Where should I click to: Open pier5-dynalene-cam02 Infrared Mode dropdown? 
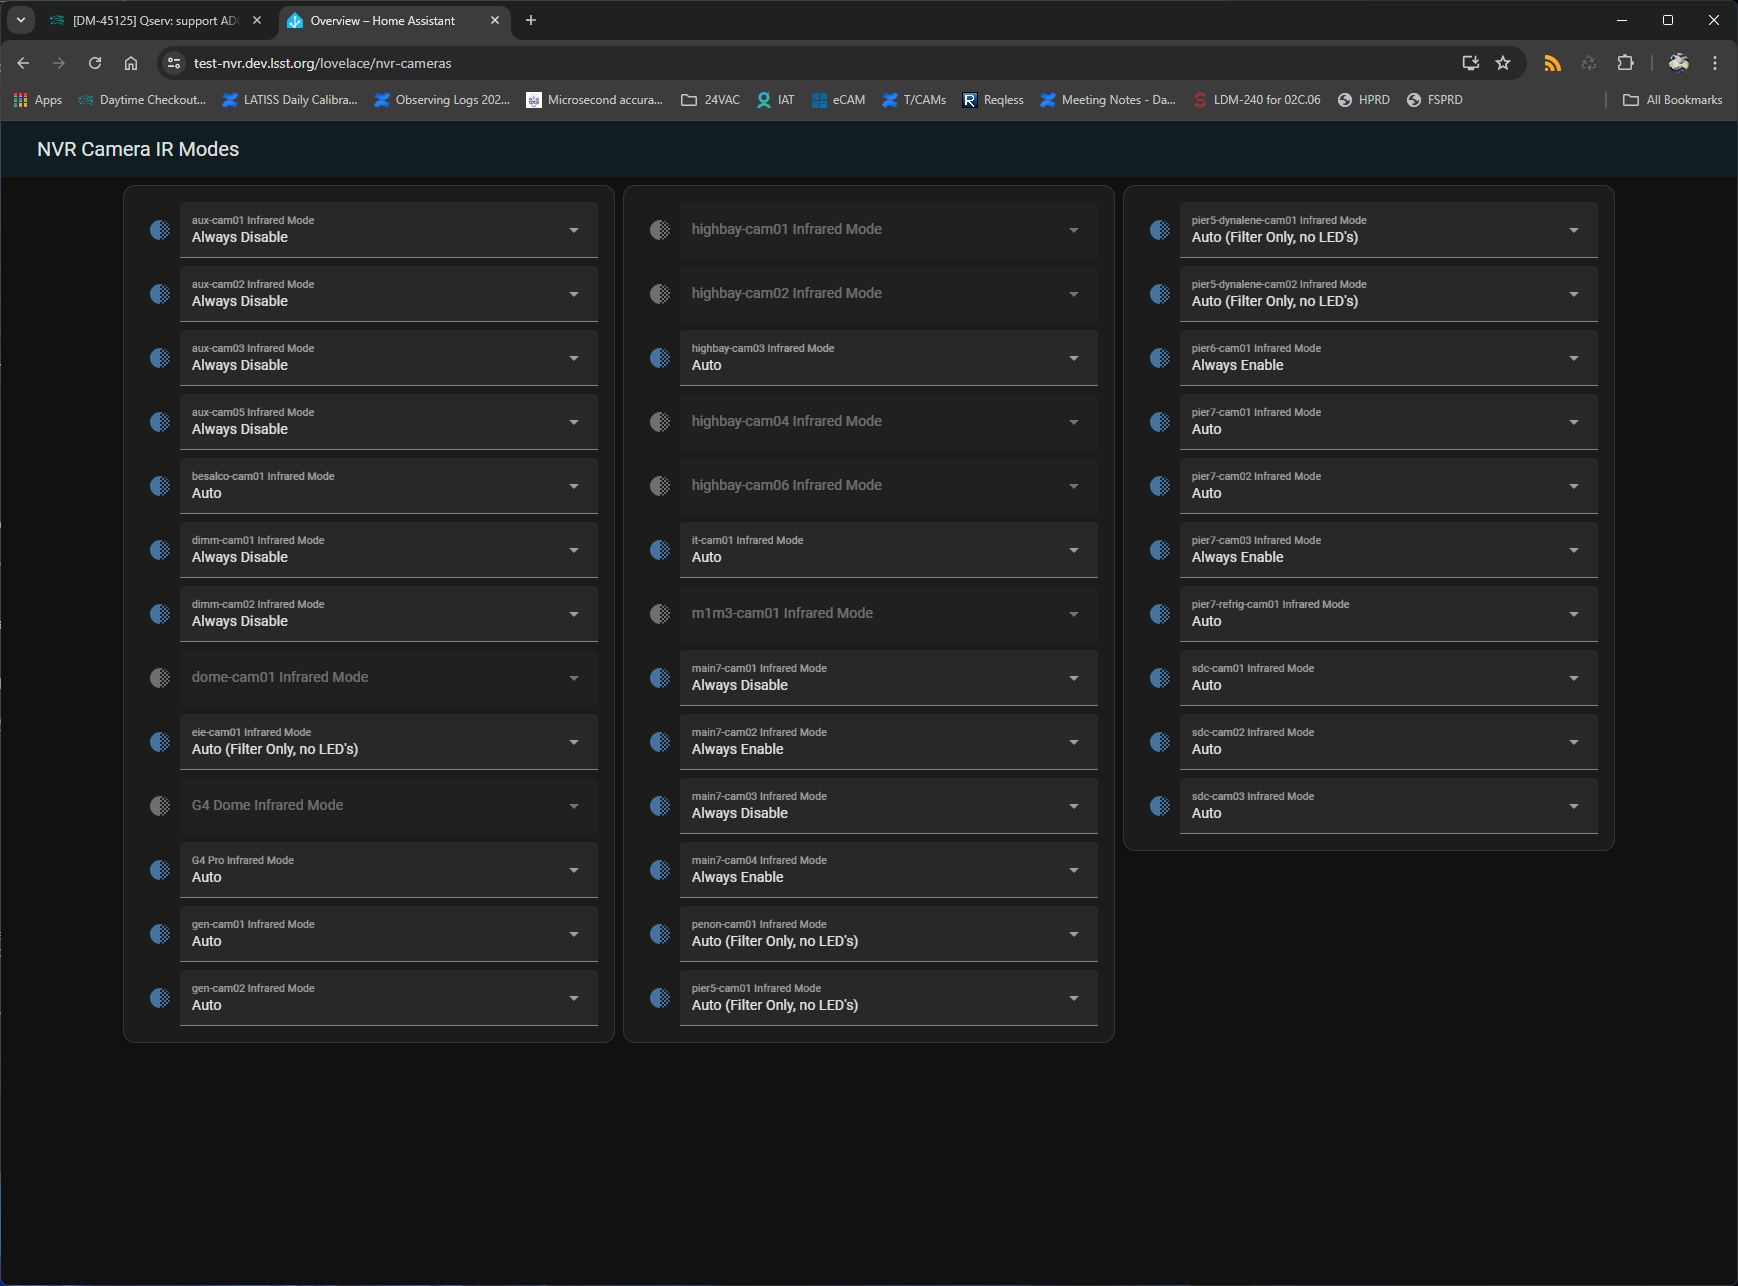pos(1389,294)
